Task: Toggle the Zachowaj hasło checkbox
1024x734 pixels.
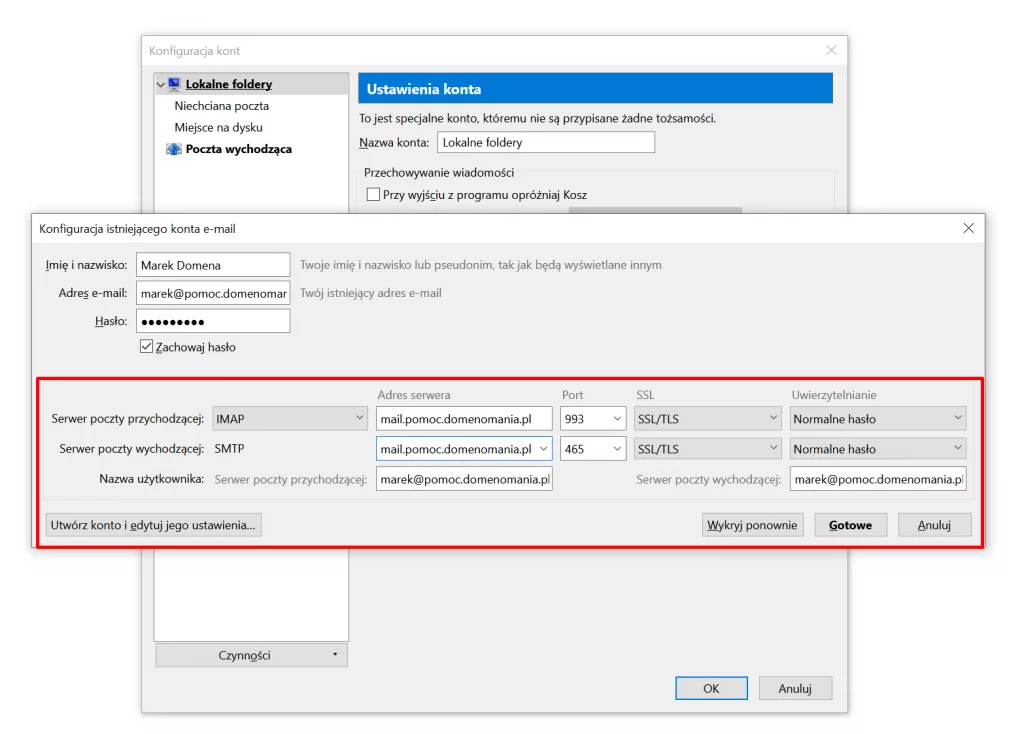Action: [148, 347]
